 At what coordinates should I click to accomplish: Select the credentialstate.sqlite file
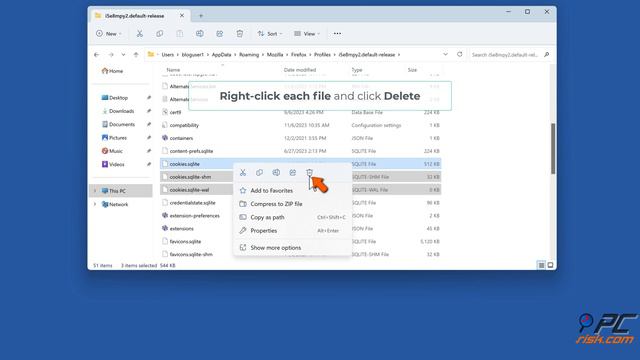pos(193,203)
